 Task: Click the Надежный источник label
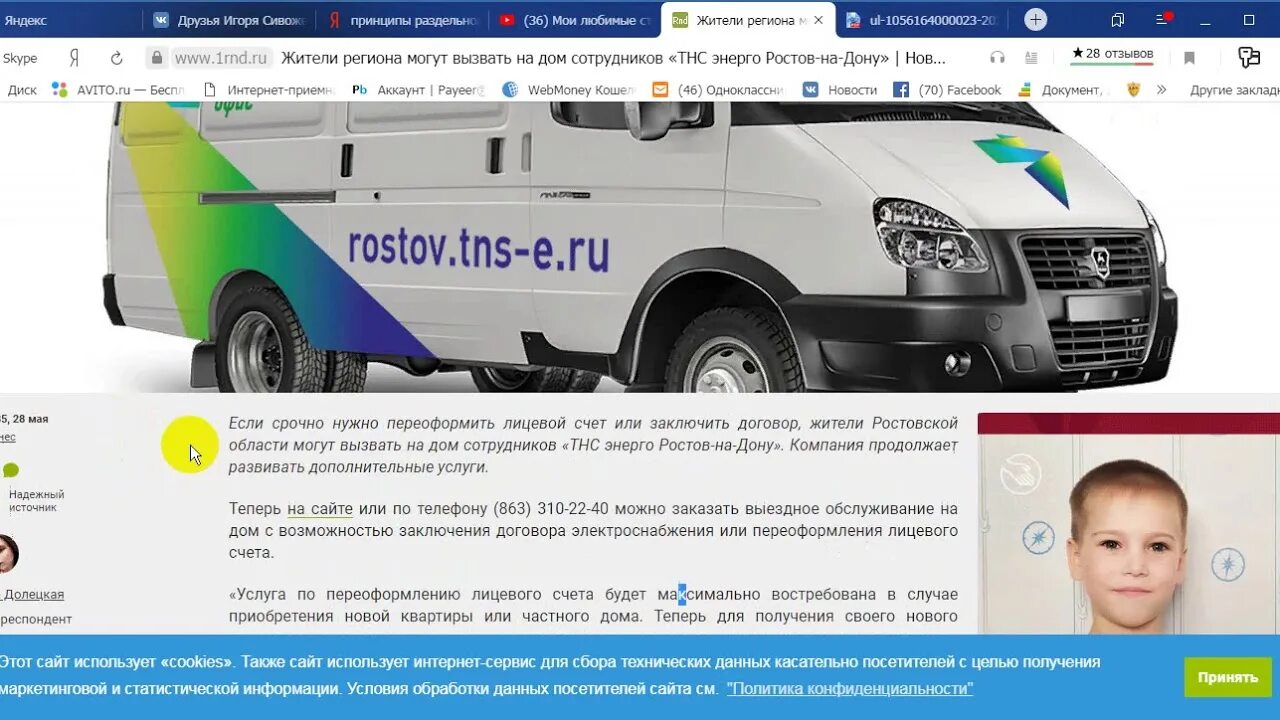[x=37, y=501]
